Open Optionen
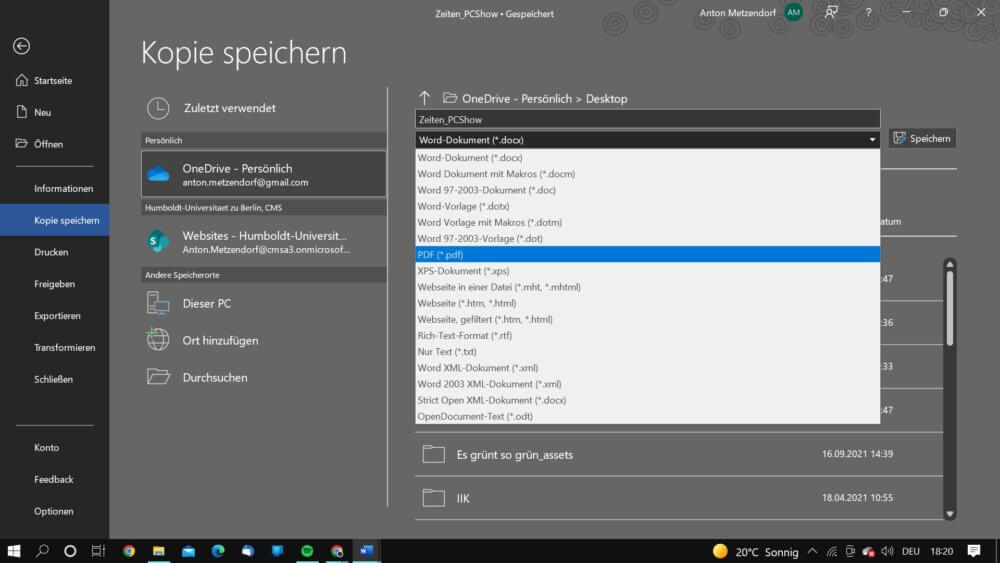 [x=54, y=511]
